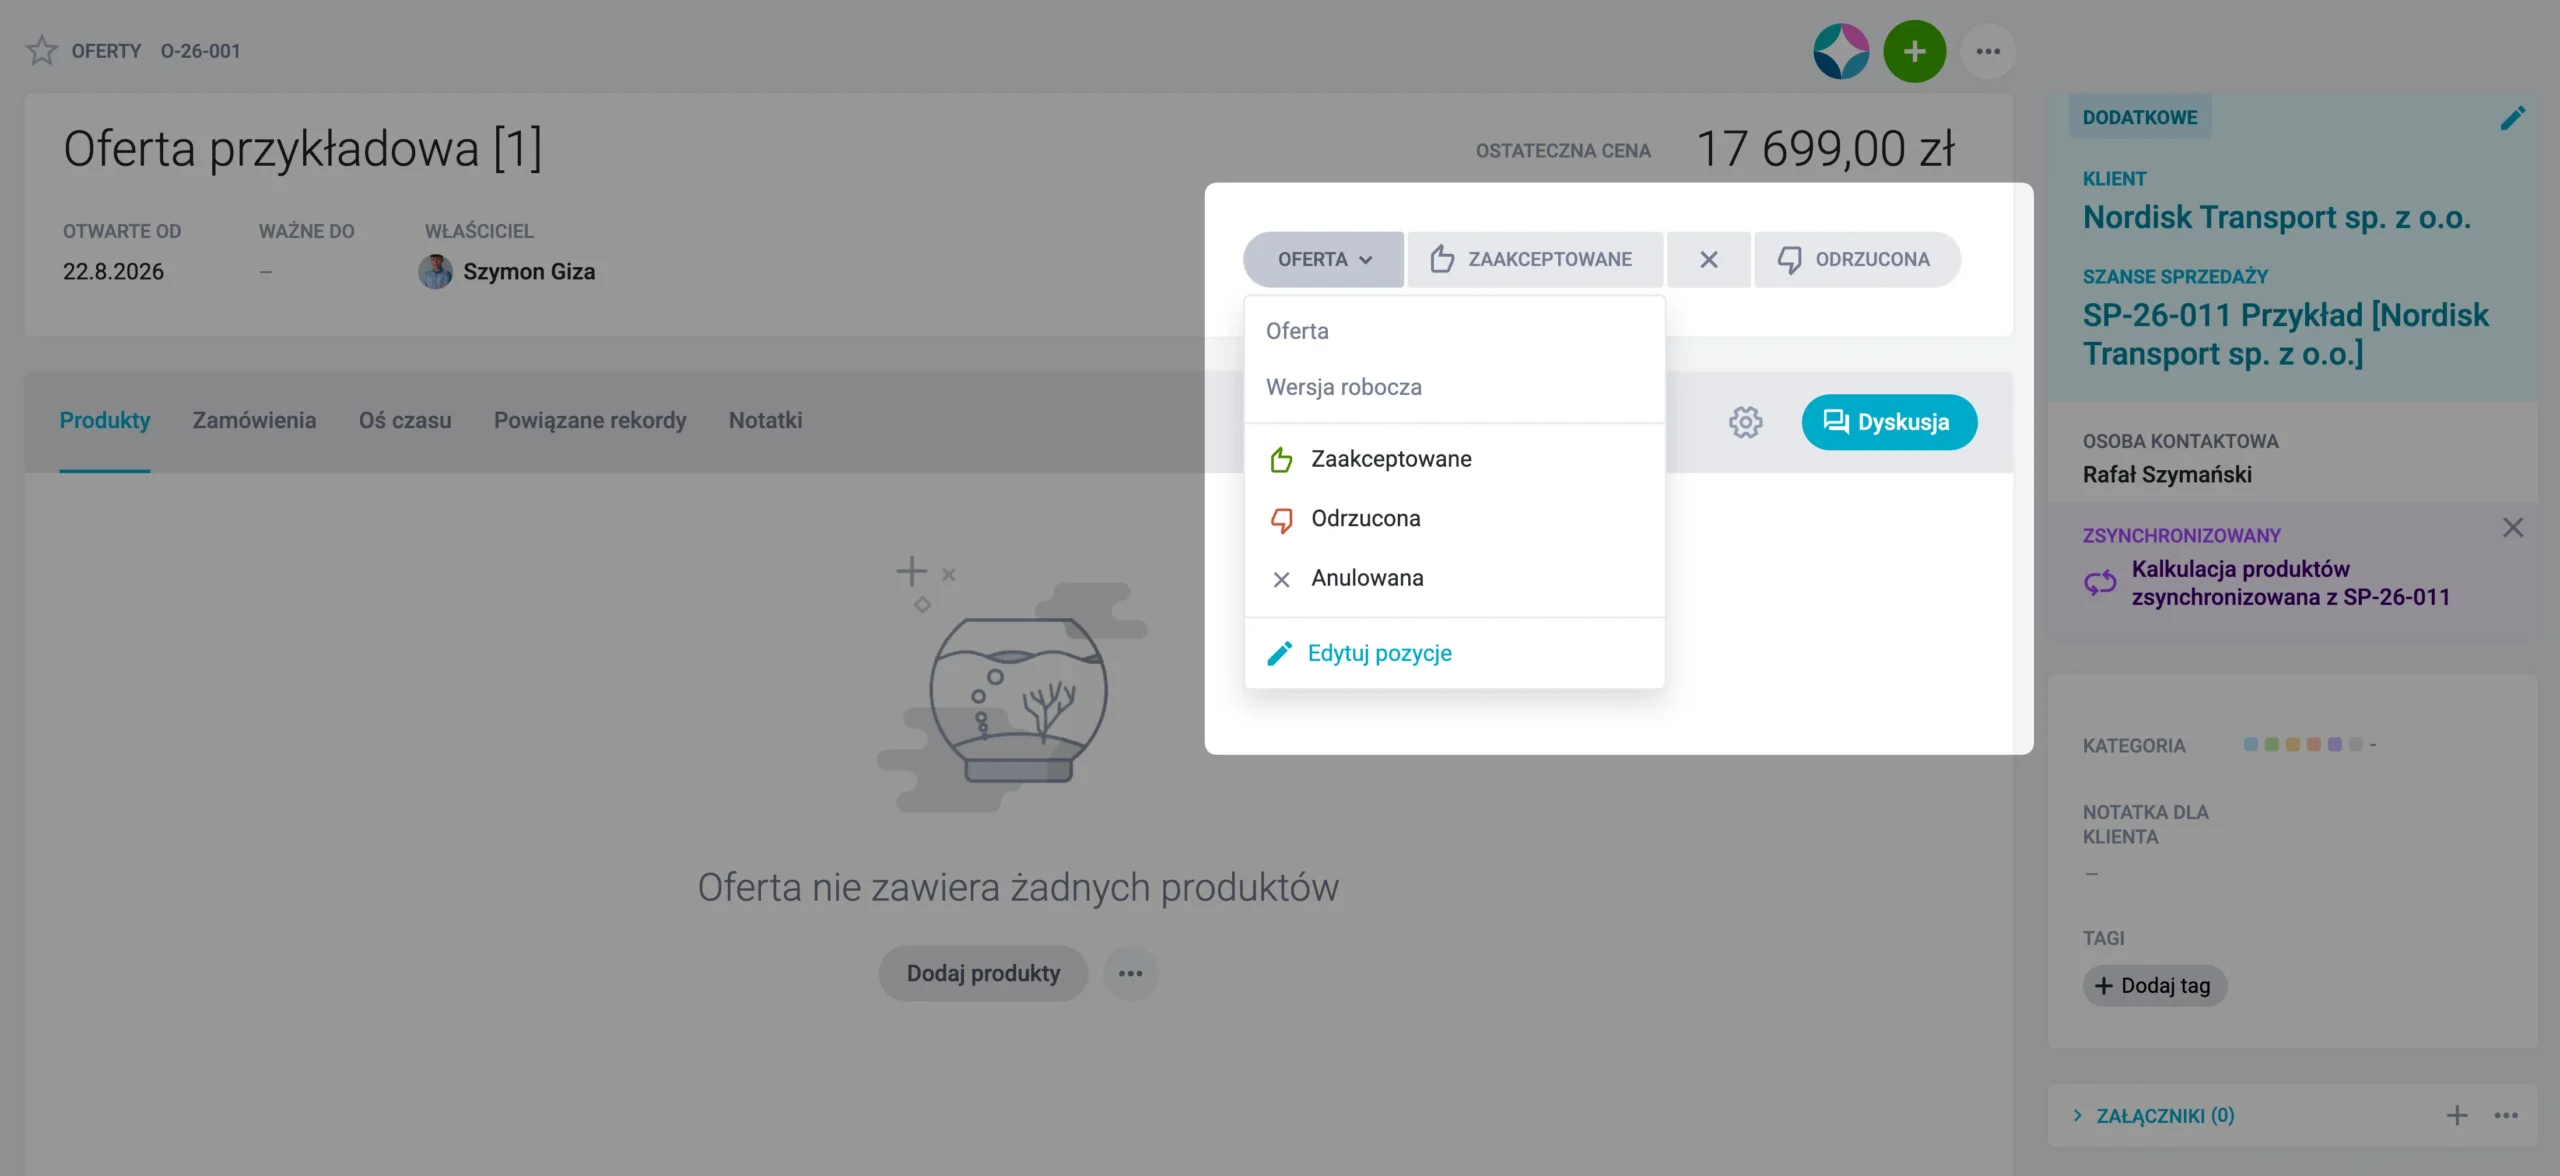This screenshot has height=1176, width=2560.
Task: Open the Kalkulacja produktów zsynchronizowana link
Action: (2290, 583)
